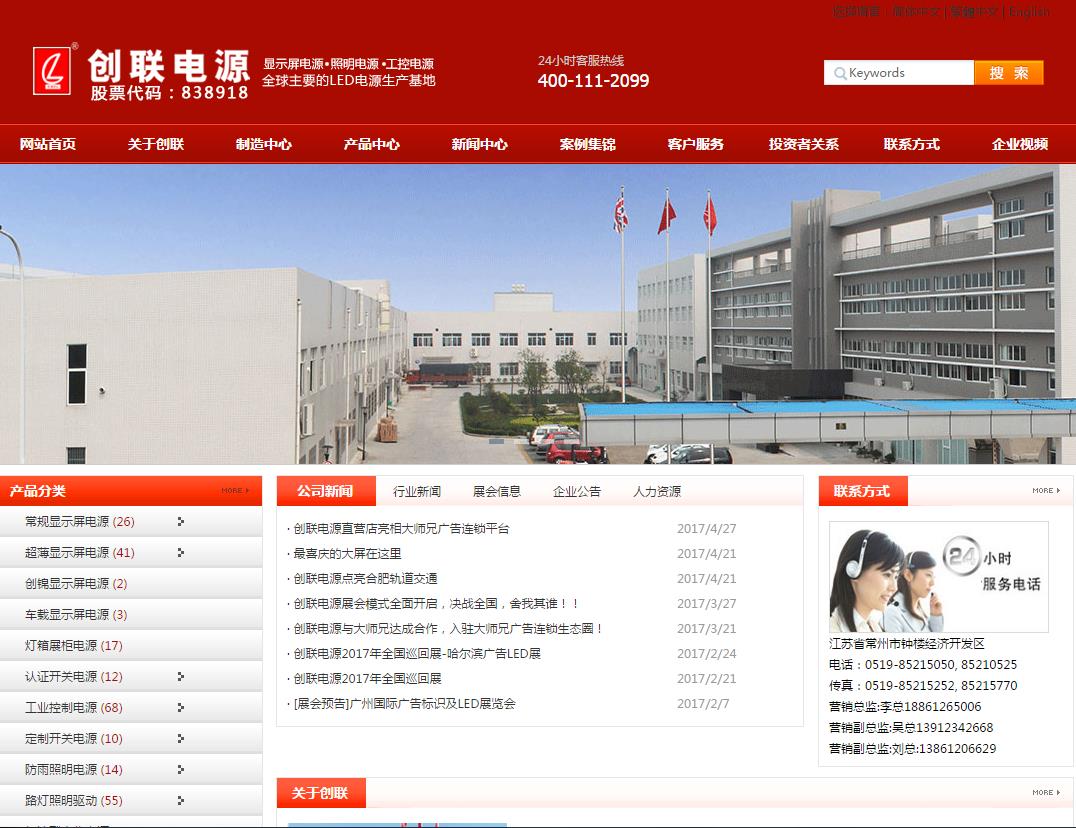Click the search magnifier icon in Keywords box
This screenshot has height=828, width=1076.
click(840, 73)
